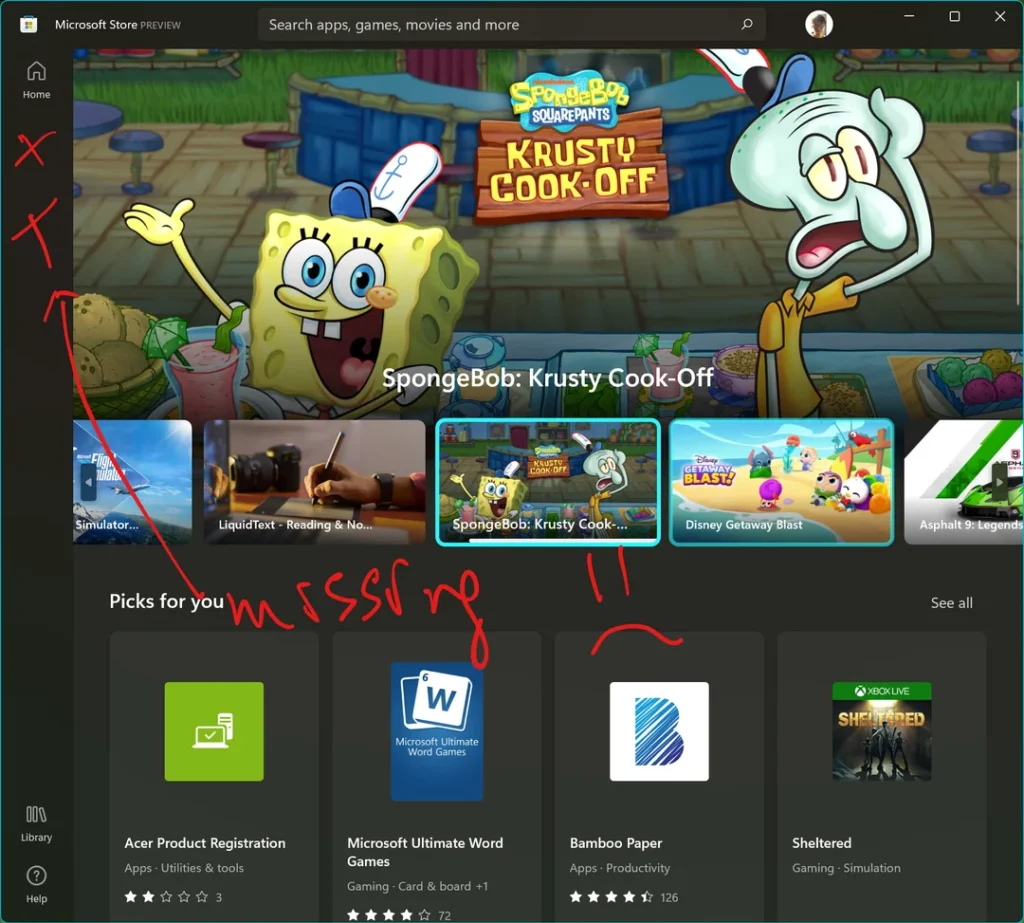Click the Picks for you heading

(x=167, y=601)
